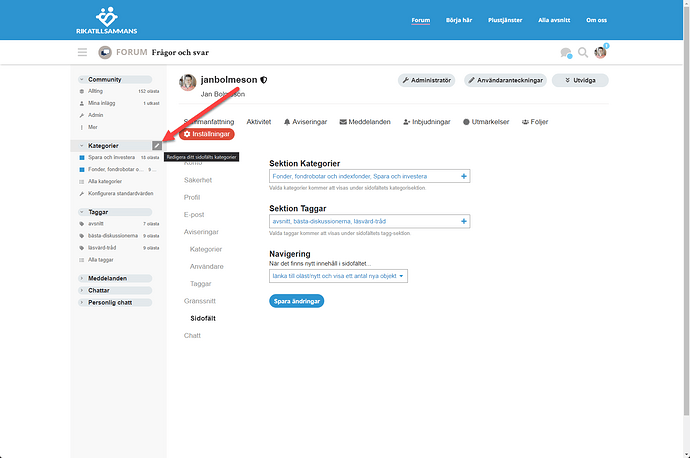Click the Spara ändringar button
Viewport: 690px width, 458px height.
[x=297, y=301]
